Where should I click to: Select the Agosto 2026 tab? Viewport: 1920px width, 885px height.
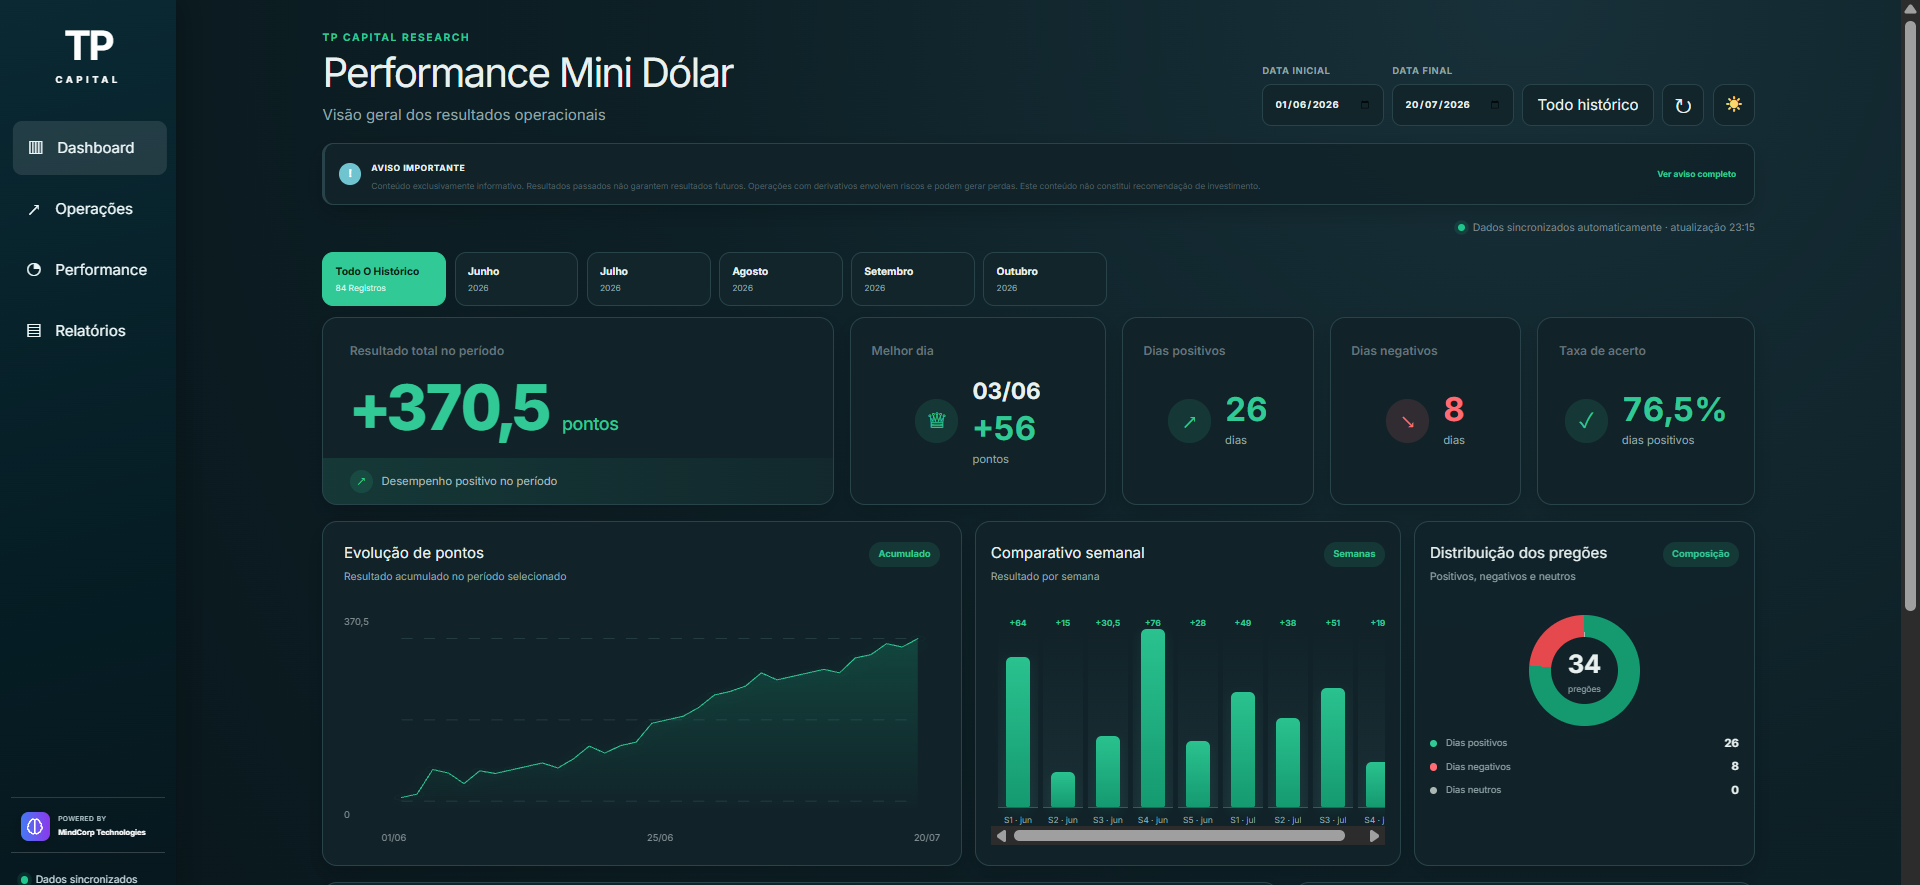(780, 279)
